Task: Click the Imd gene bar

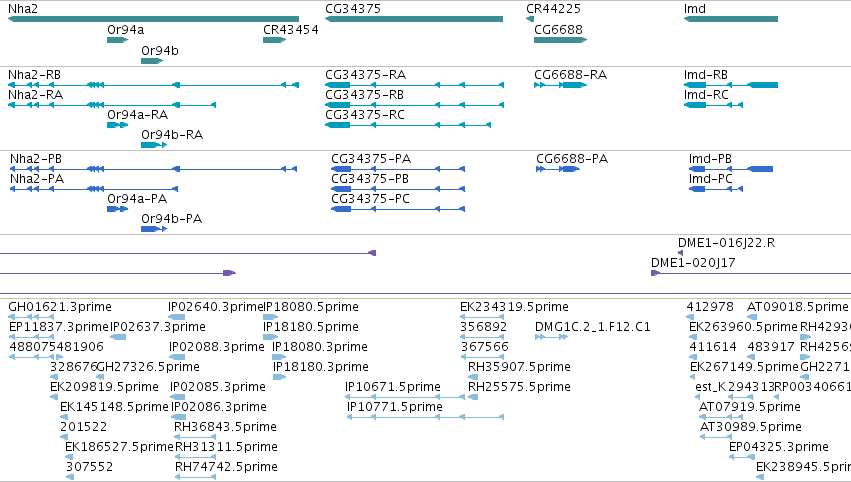Action: pyautogui.click(x=731, y=19)
